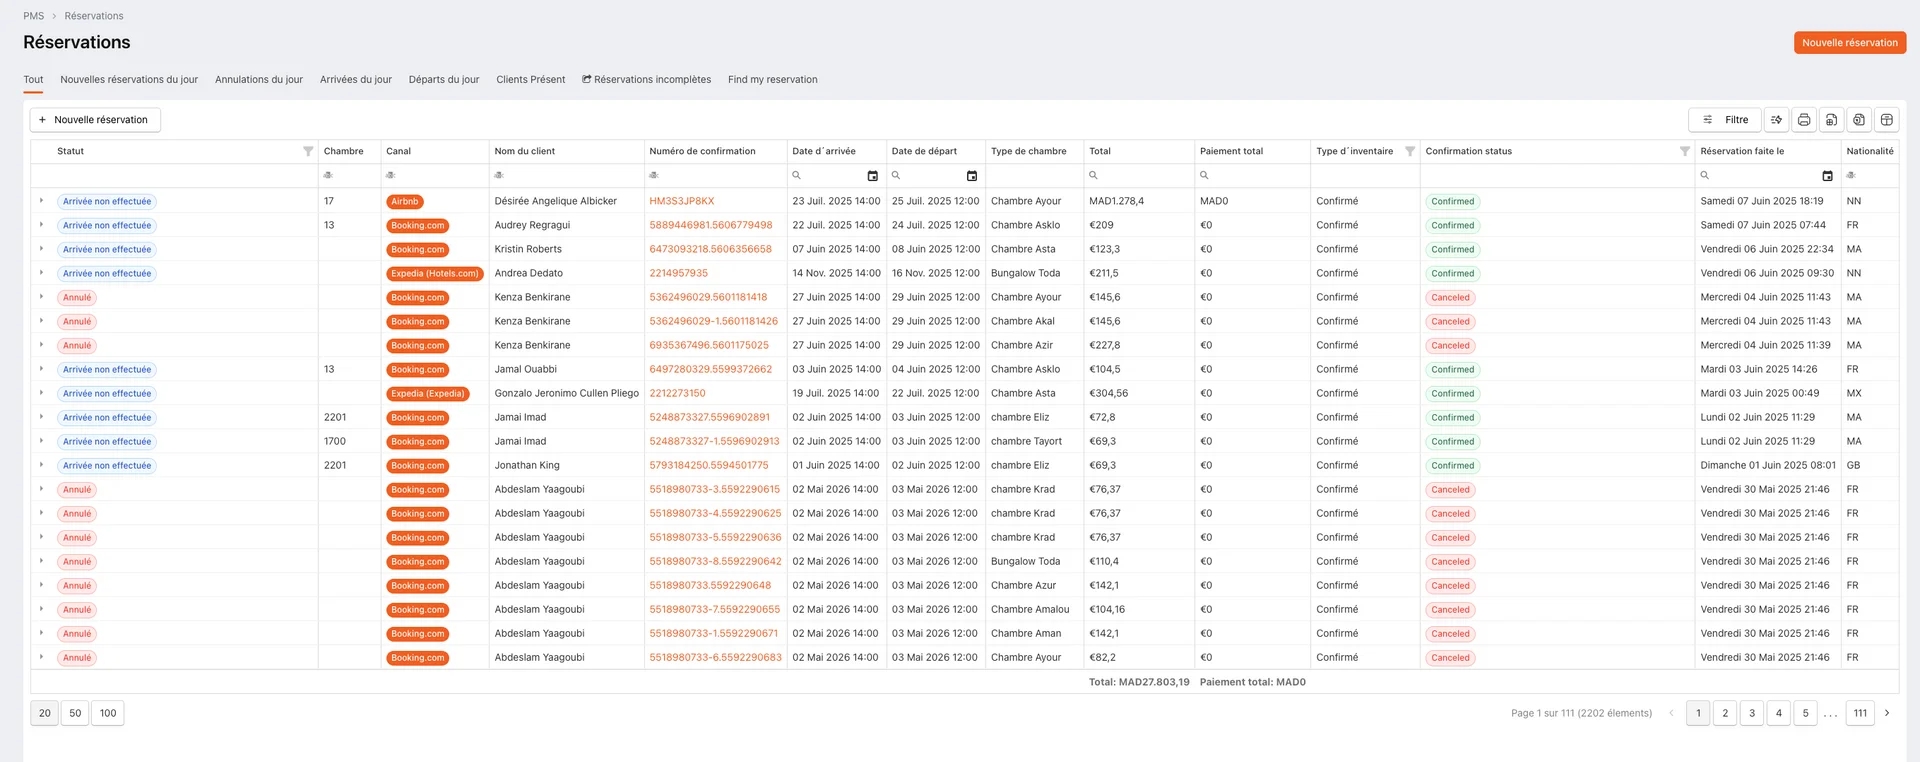Click the document copy icon in the toolbar

1858,120
